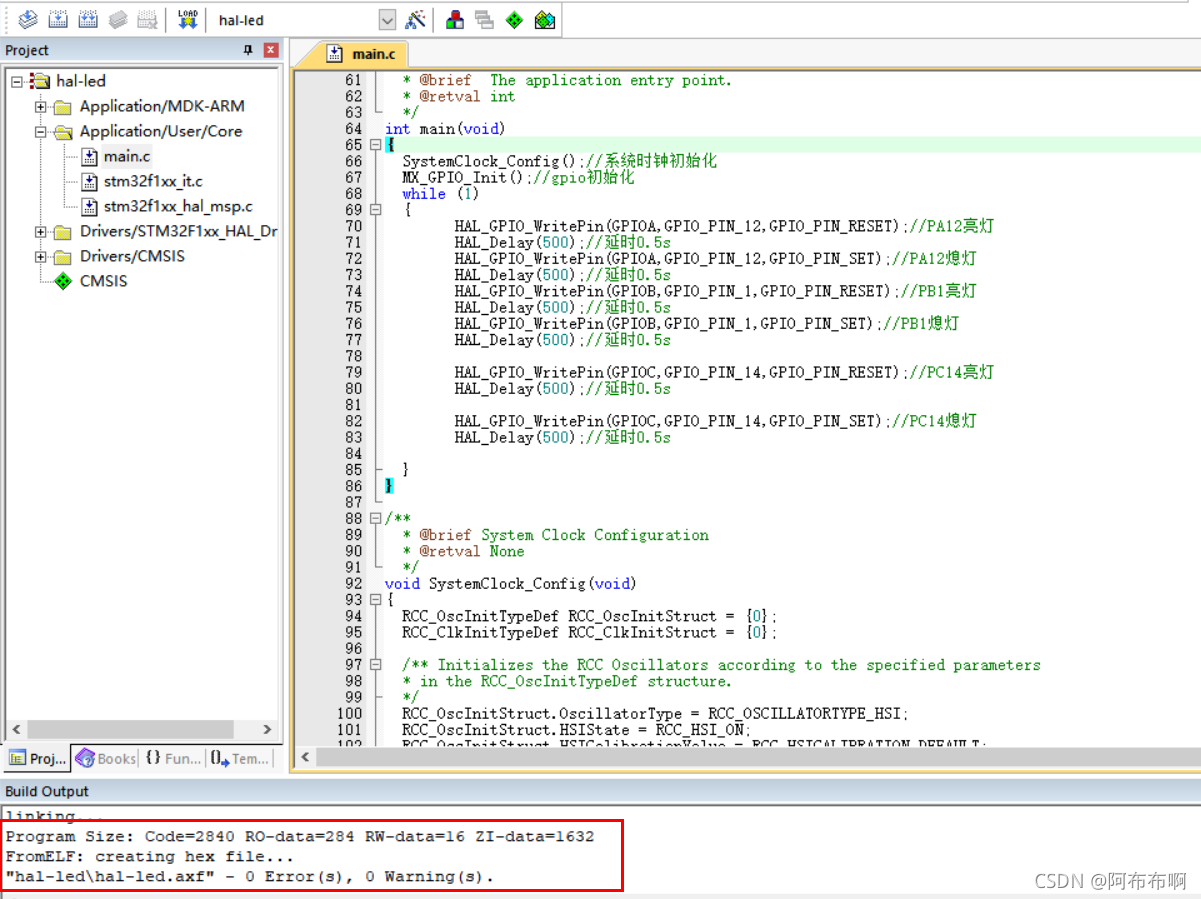Click the Build target toolbar icon
Viewport: 1201px width, 899px height.
pyautogui.click(x=58, y=19)
